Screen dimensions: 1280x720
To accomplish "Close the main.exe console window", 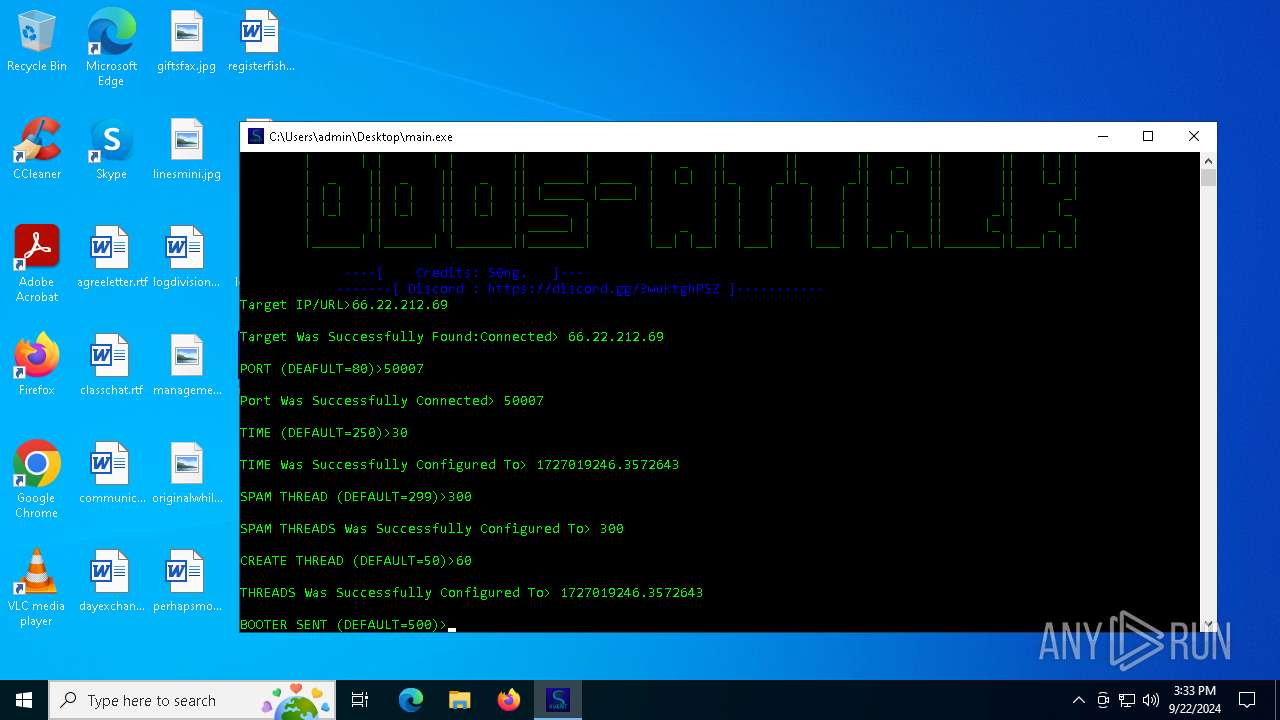I will click(x=1194, y=136).
